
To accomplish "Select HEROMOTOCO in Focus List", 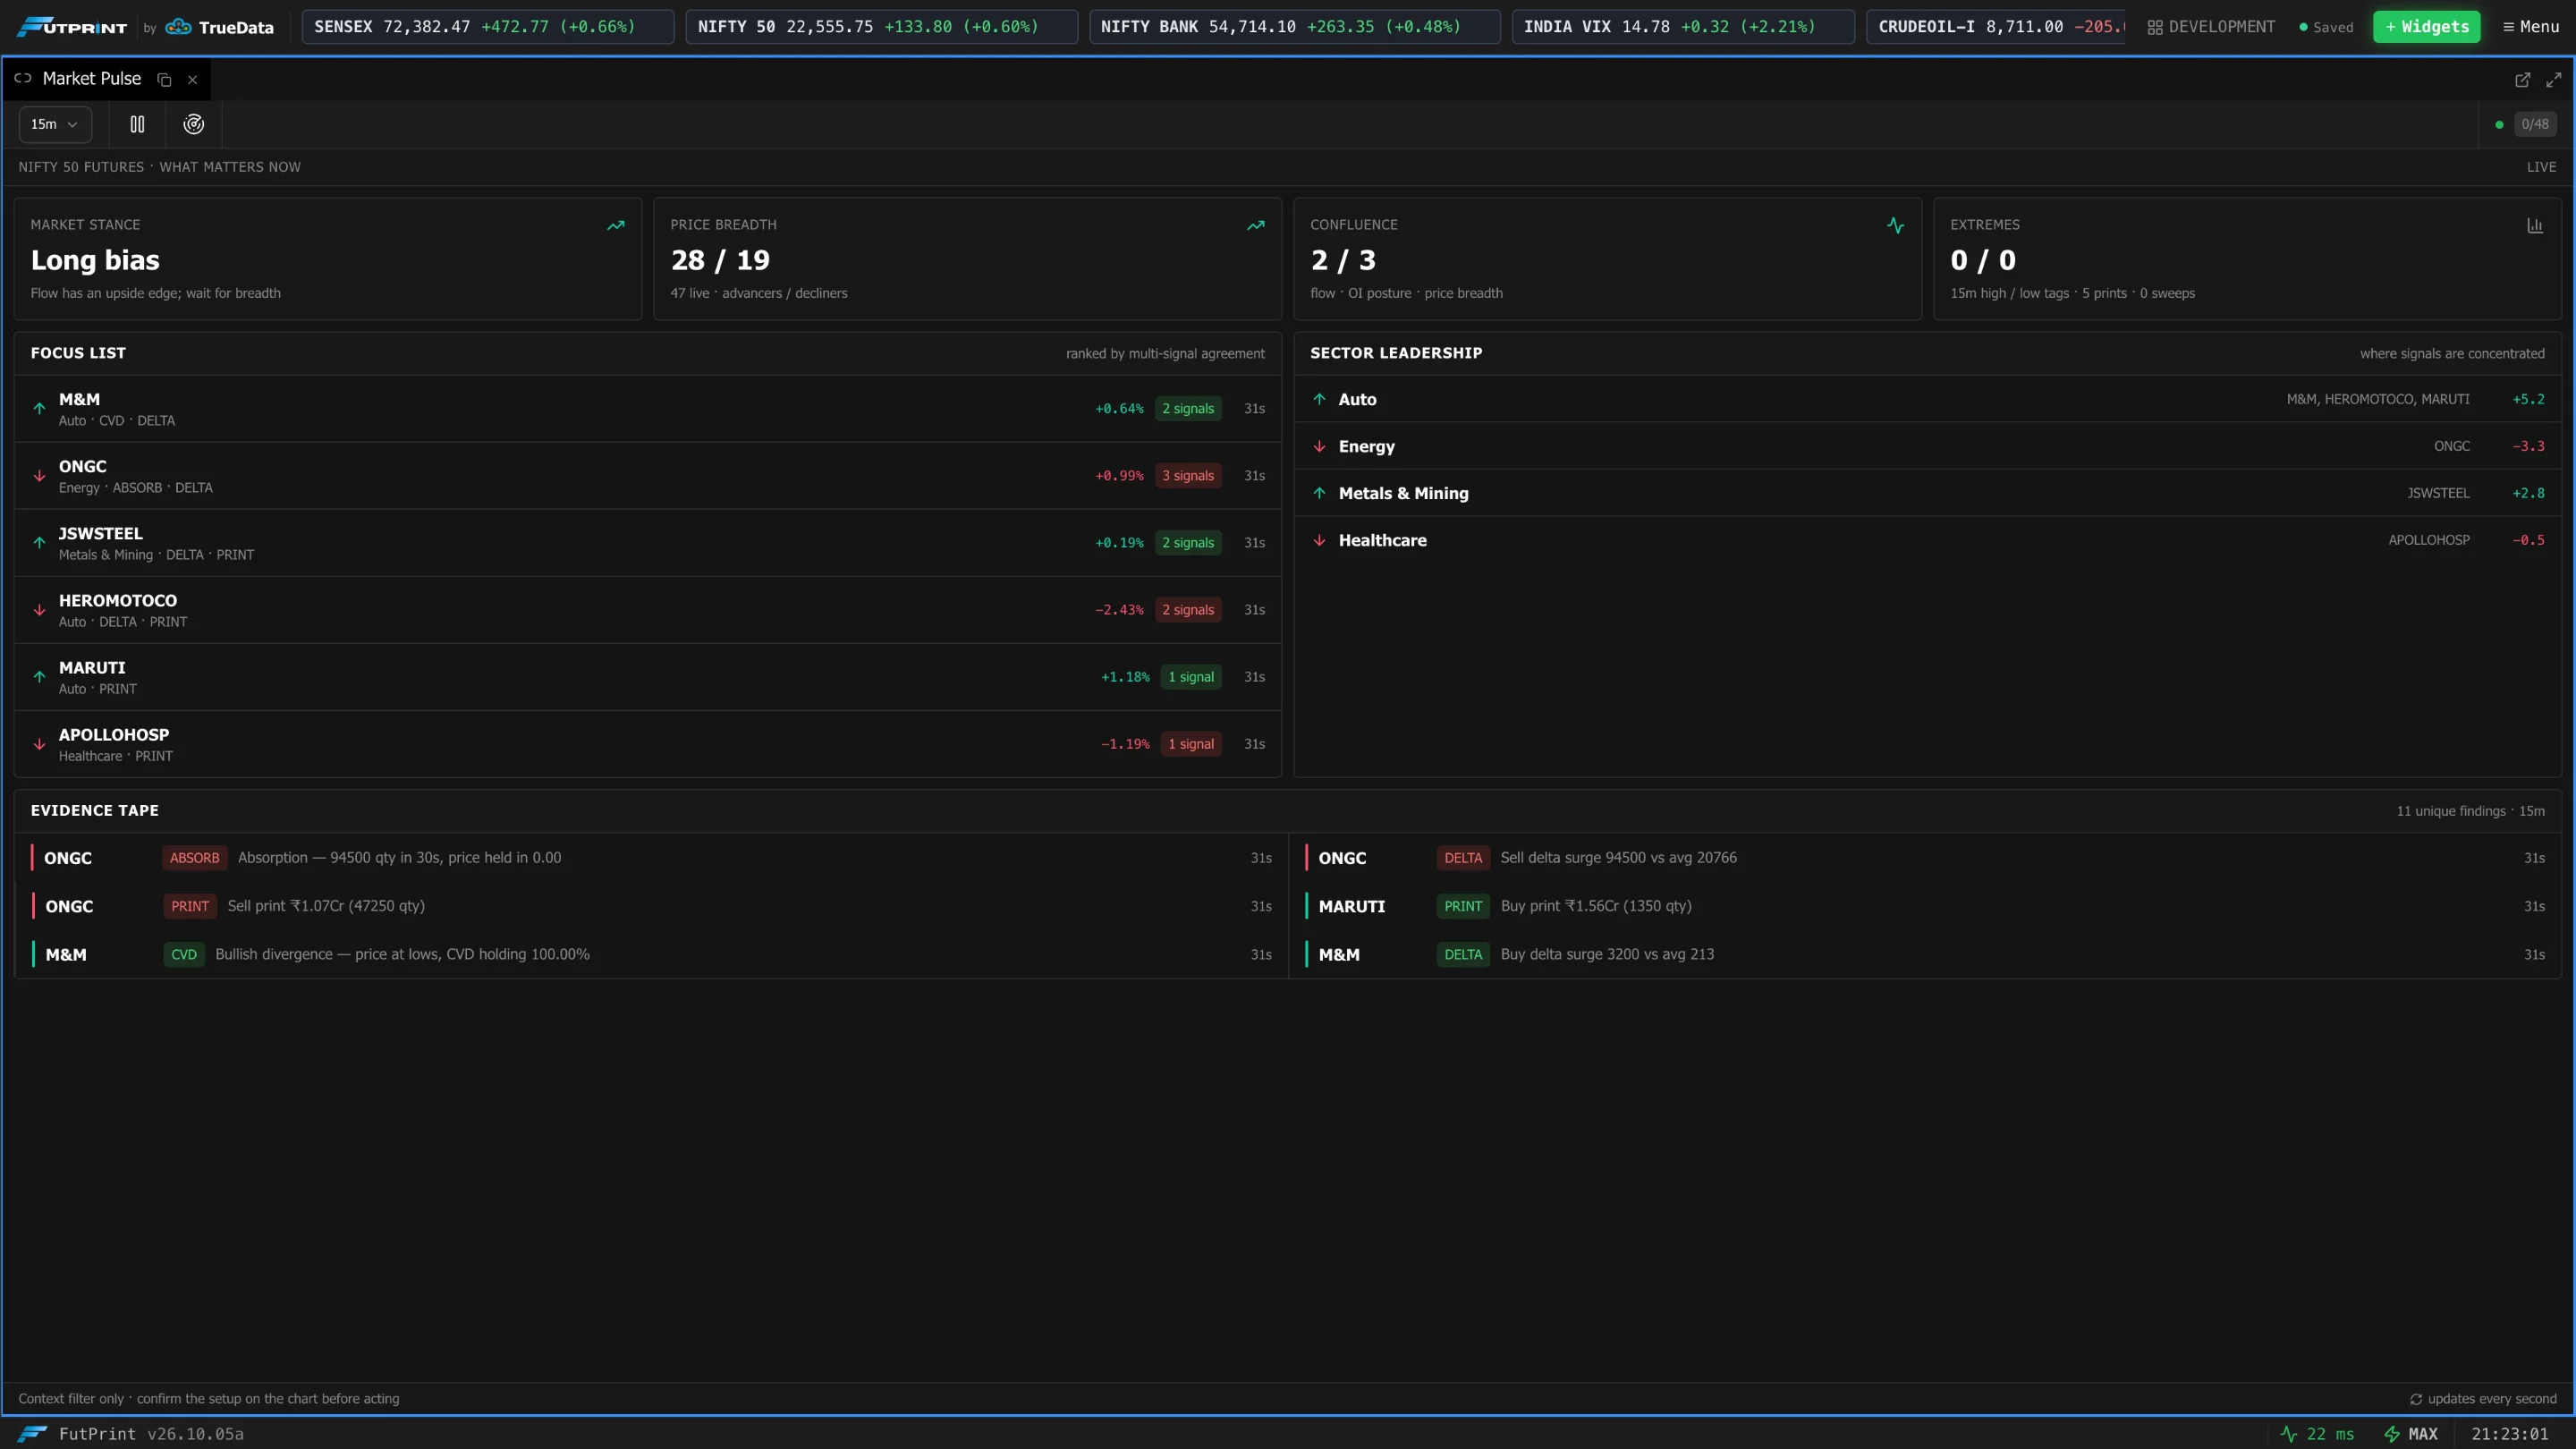I will click(x=648, y=610).
